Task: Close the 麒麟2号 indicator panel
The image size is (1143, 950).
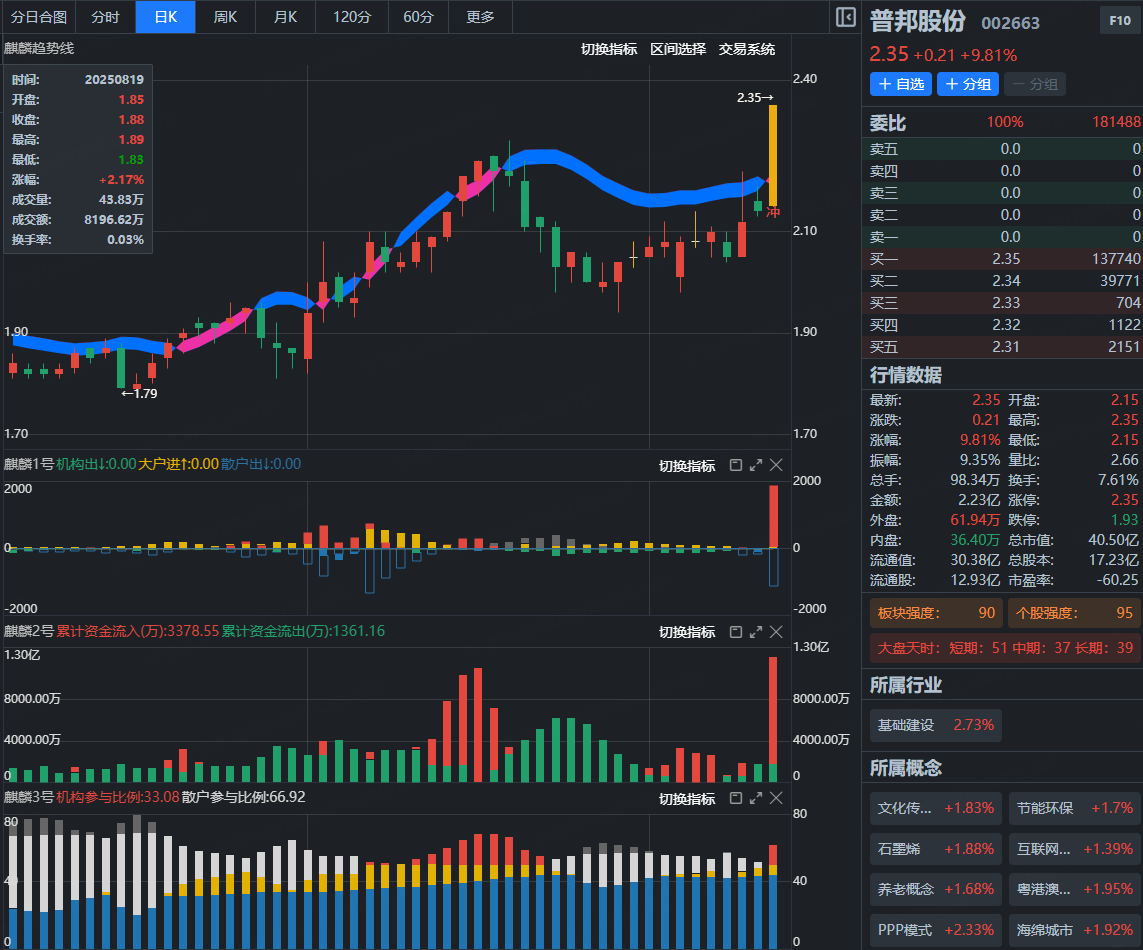Action: (776, 632)
